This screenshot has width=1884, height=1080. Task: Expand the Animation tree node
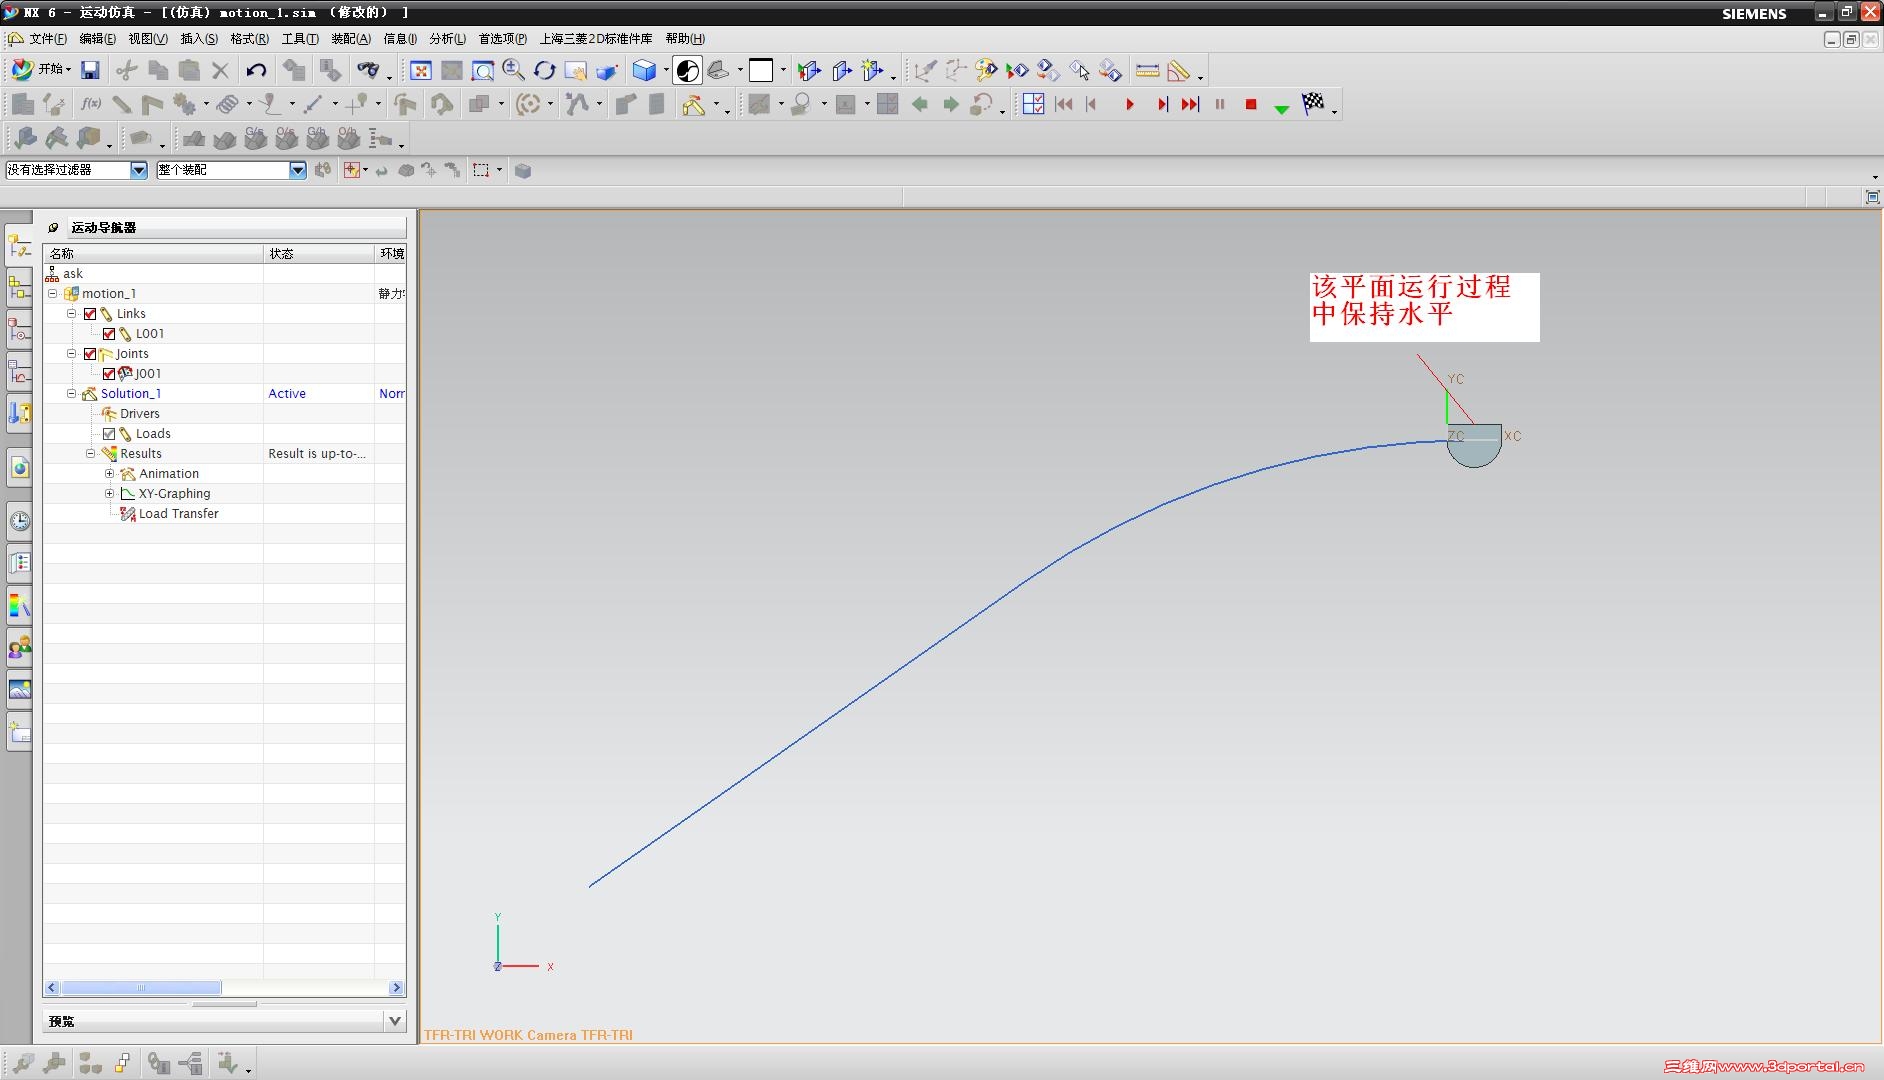tap(110, 474)
